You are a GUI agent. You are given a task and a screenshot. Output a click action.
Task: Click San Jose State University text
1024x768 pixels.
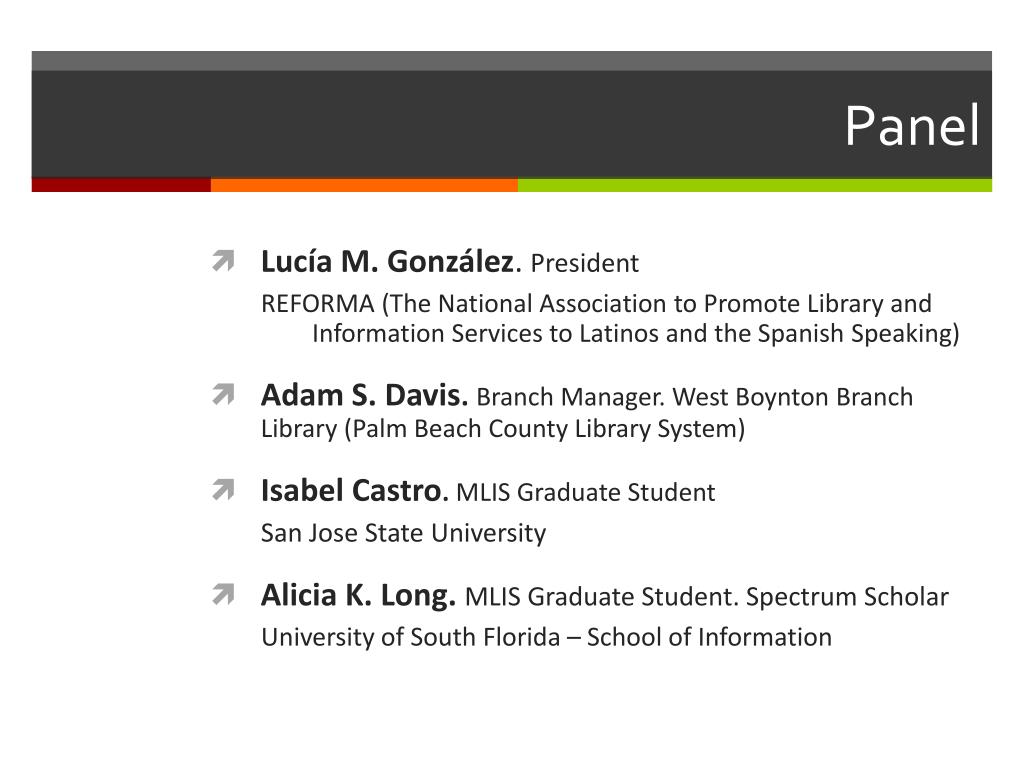tap(404, 533)
